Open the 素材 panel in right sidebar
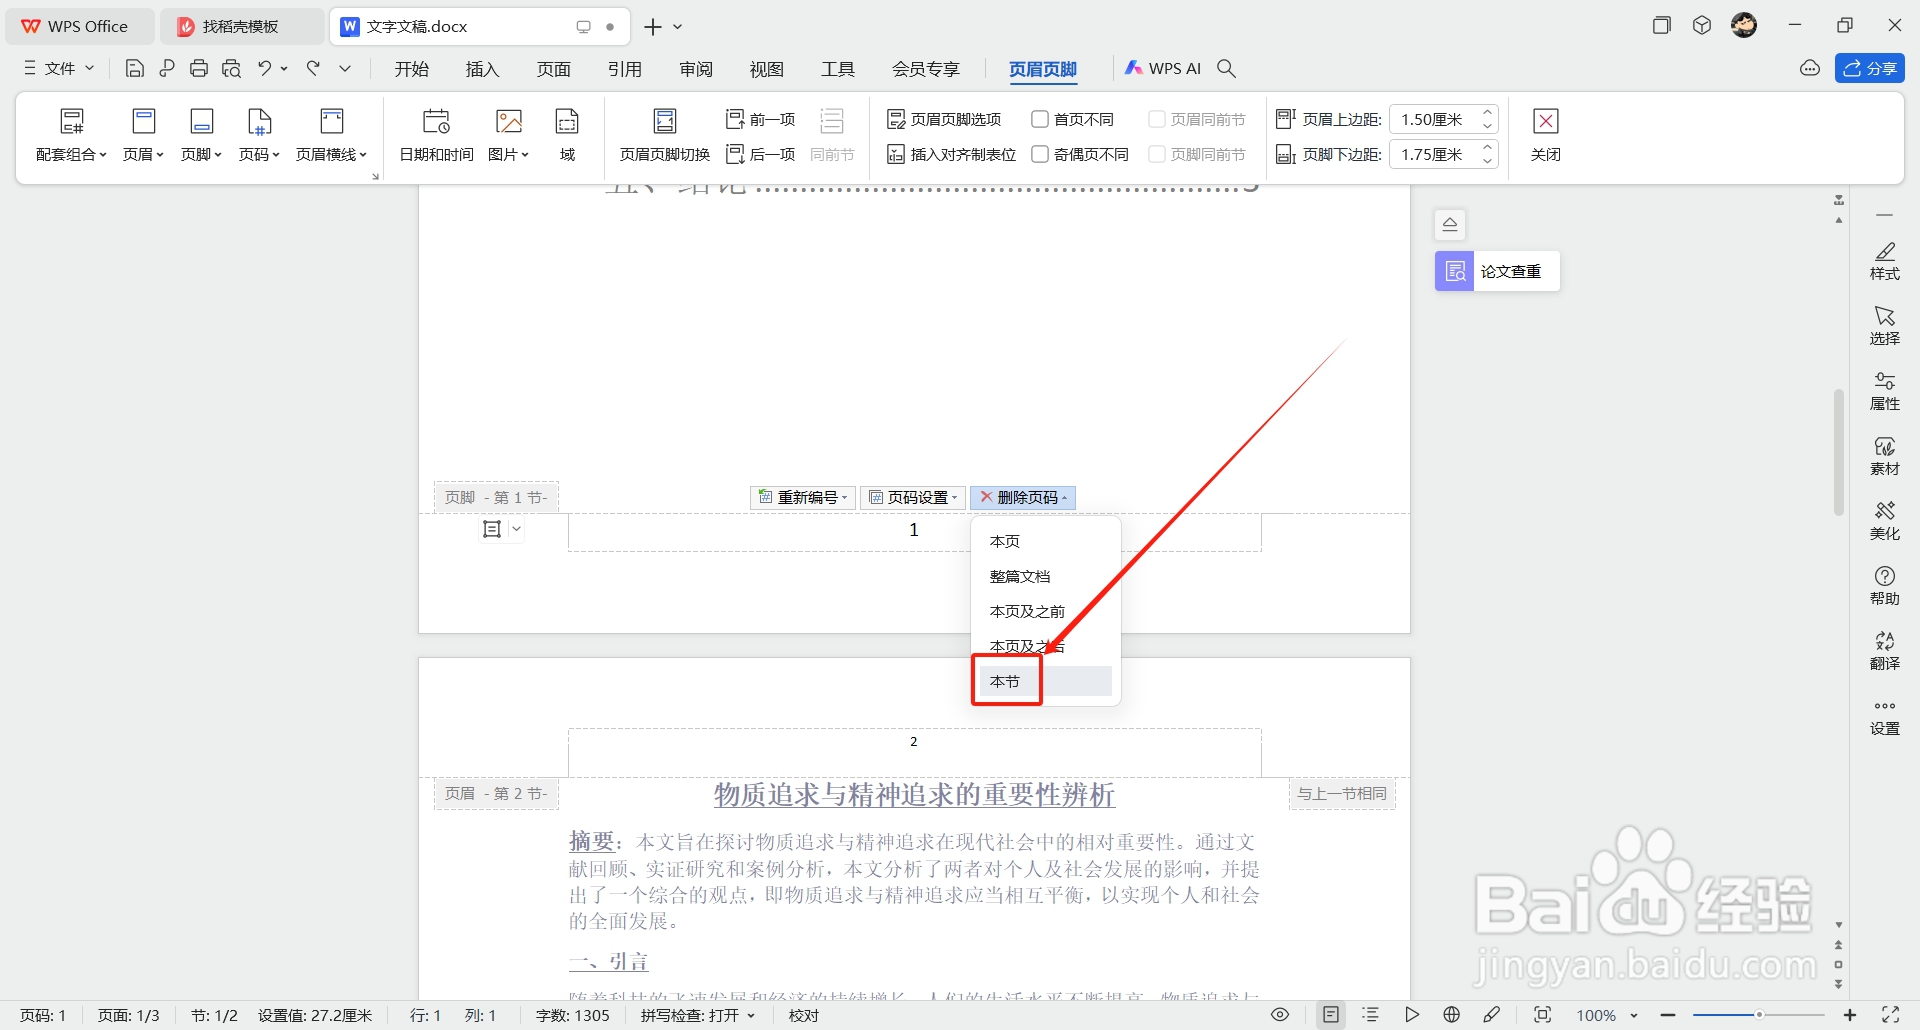The height and width of the screenshot is (1030, 1920). point(1884,457)
